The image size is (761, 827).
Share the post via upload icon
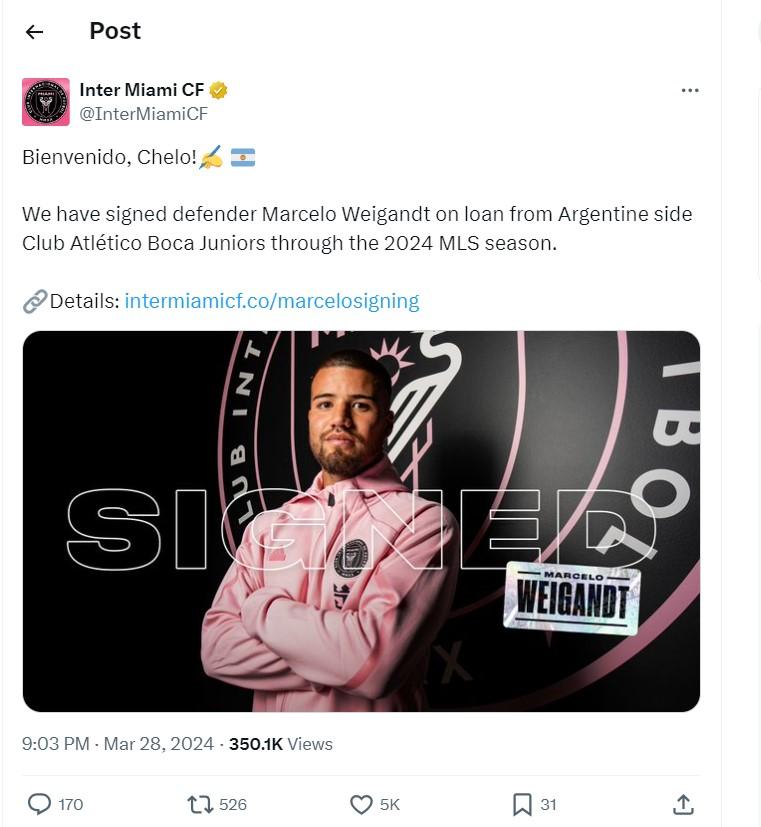pyautogui.click(x=683, y=804)
